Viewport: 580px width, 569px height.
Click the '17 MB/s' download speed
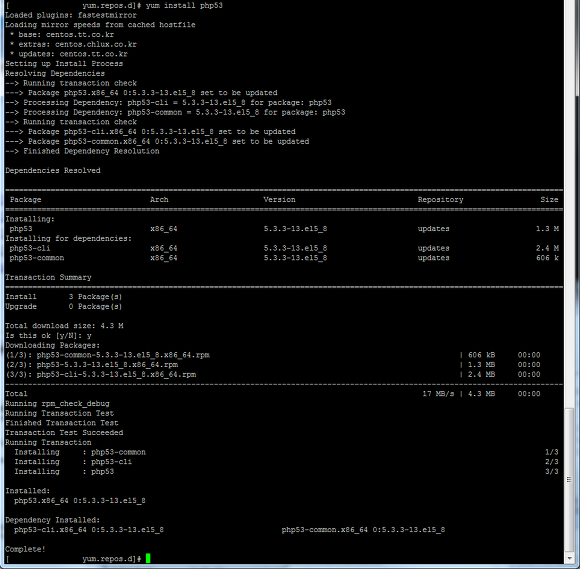(x=438, y=394)
